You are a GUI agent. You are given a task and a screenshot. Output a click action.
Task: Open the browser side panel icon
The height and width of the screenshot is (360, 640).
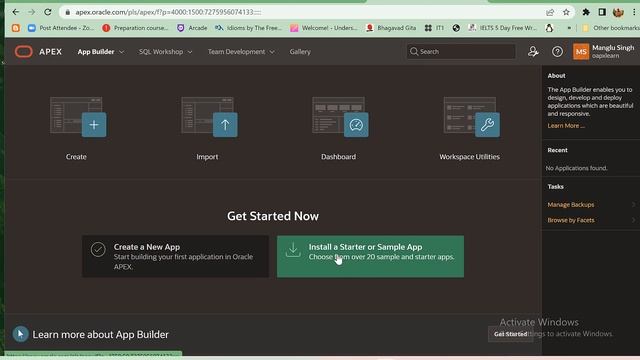602,12
